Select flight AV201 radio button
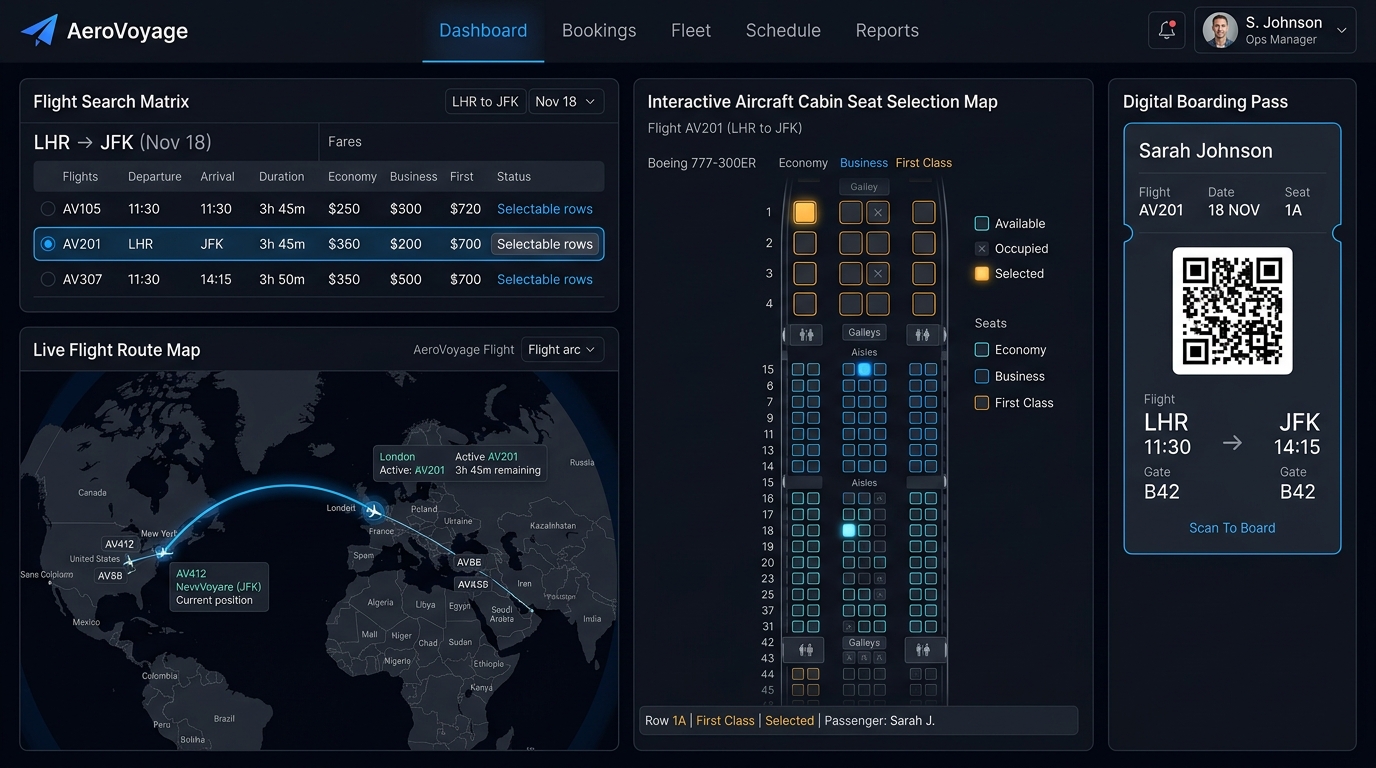This screenshot has width=1376, height=768. coord(47,244)
